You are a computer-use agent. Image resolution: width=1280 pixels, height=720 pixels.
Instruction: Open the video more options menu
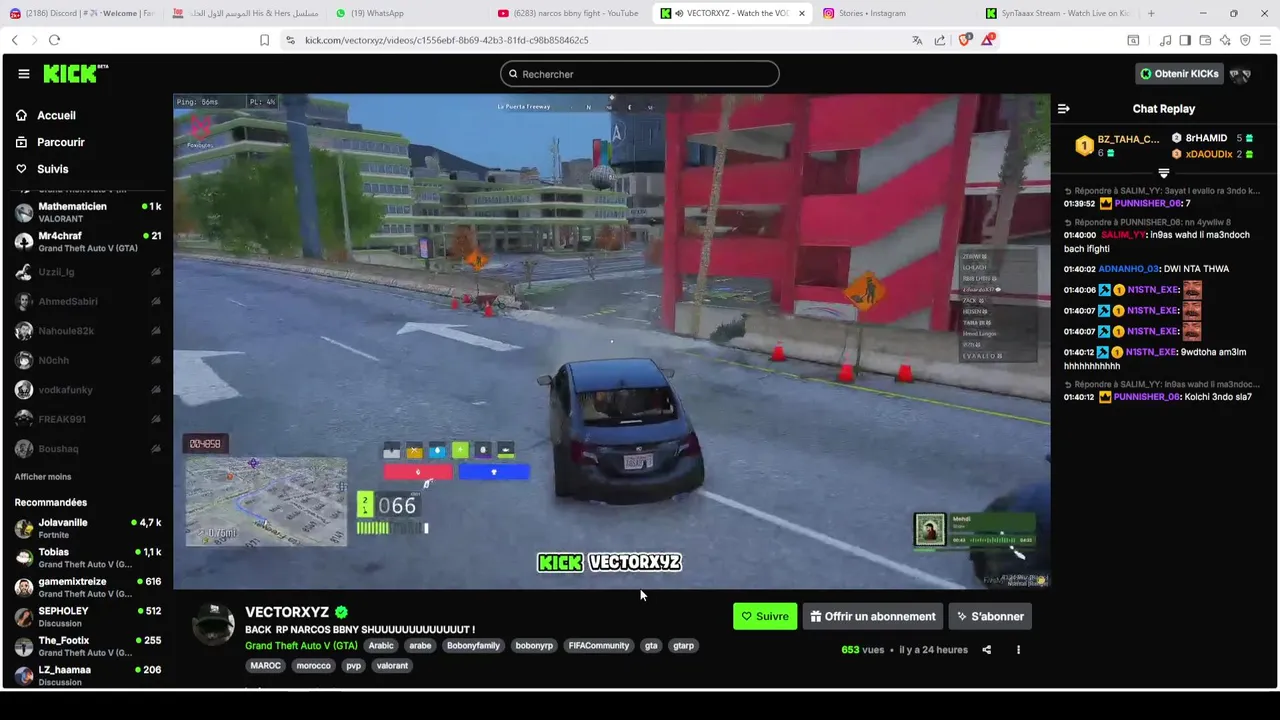click(x=1018, y=650)
